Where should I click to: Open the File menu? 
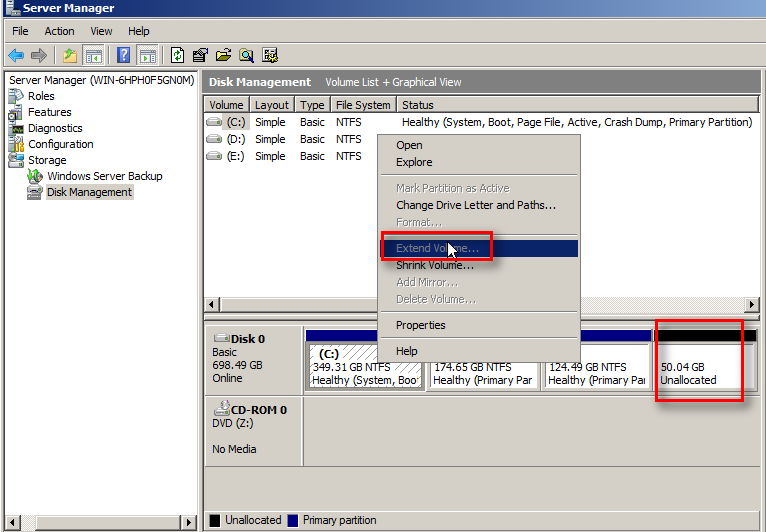pyautogui.click(x=20, y=31)
